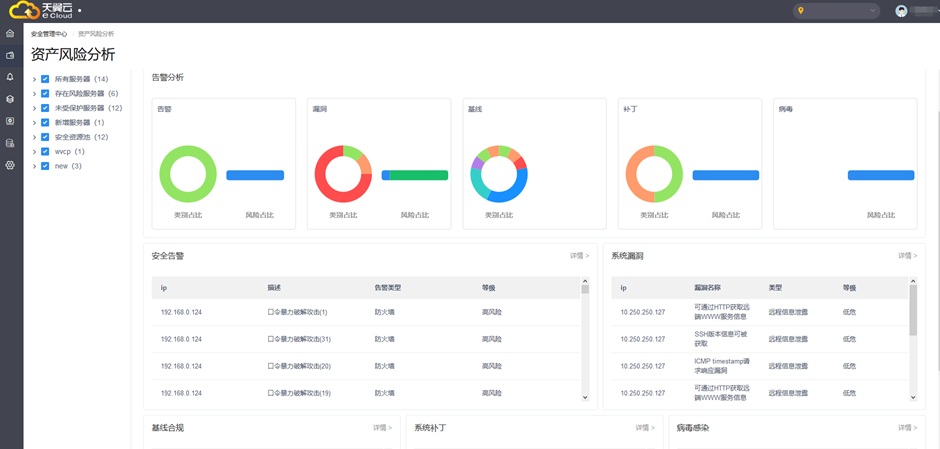The height and width of the screenshot is (449, 940).
Task: Uncheck the wvcp (1) checkbox
Action: click(45, 152)
